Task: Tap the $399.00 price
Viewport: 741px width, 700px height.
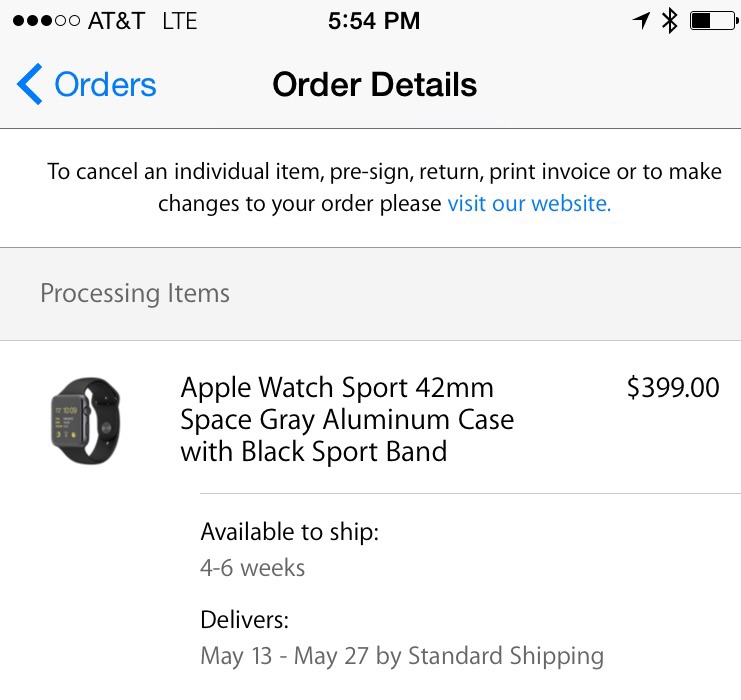Action: [673, 388]
